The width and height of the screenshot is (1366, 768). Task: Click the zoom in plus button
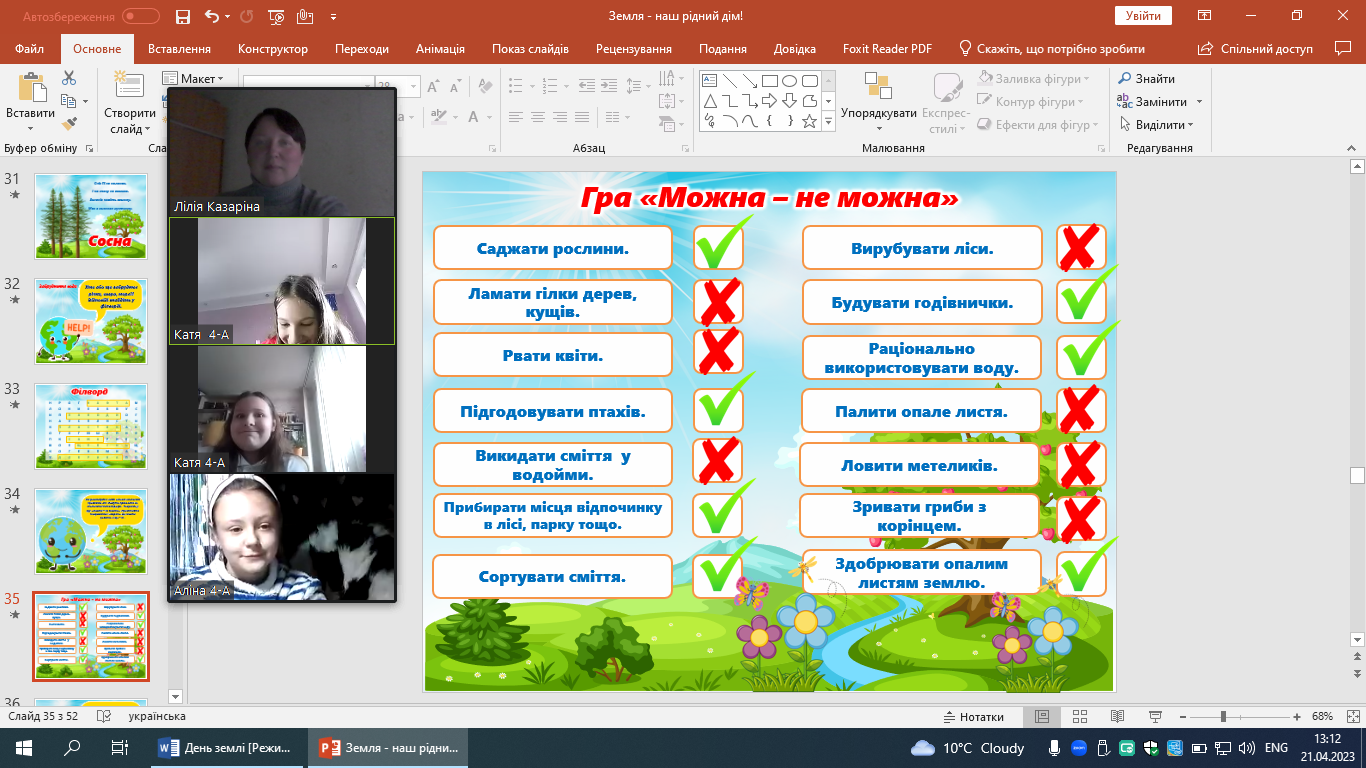(x=1297, y=717)
